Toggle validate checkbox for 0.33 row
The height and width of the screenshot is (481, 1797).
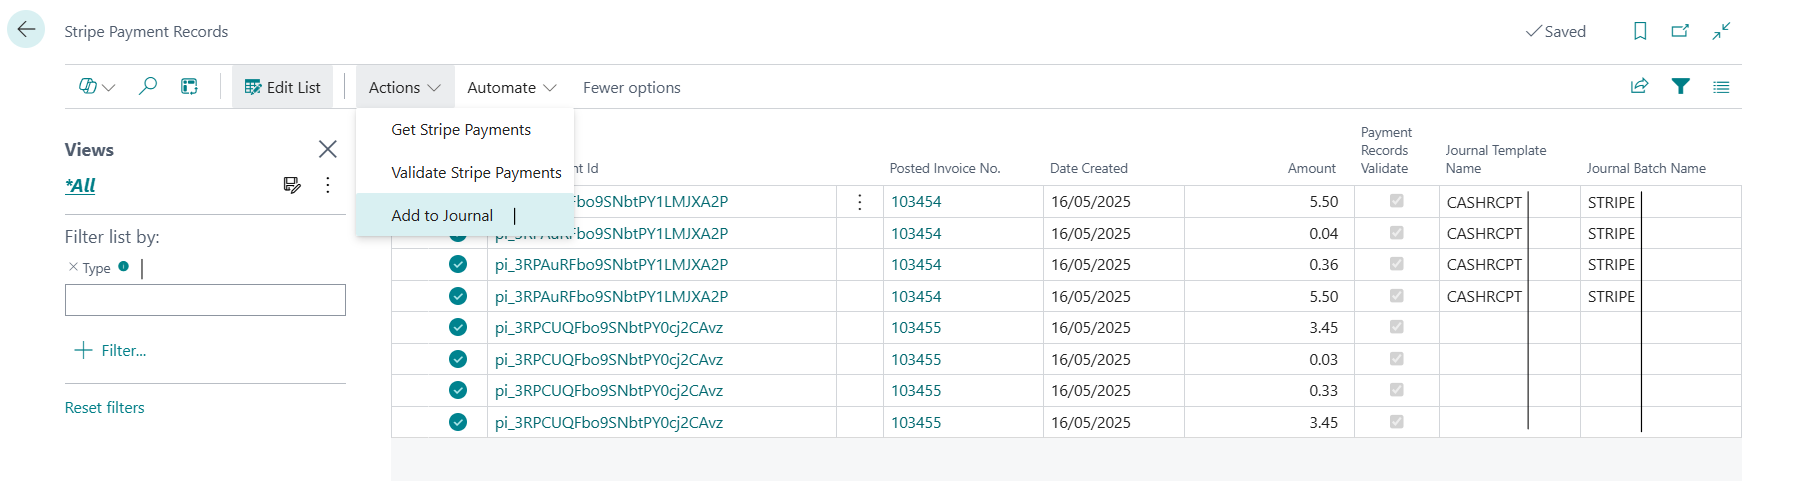tap(1397, 390)
